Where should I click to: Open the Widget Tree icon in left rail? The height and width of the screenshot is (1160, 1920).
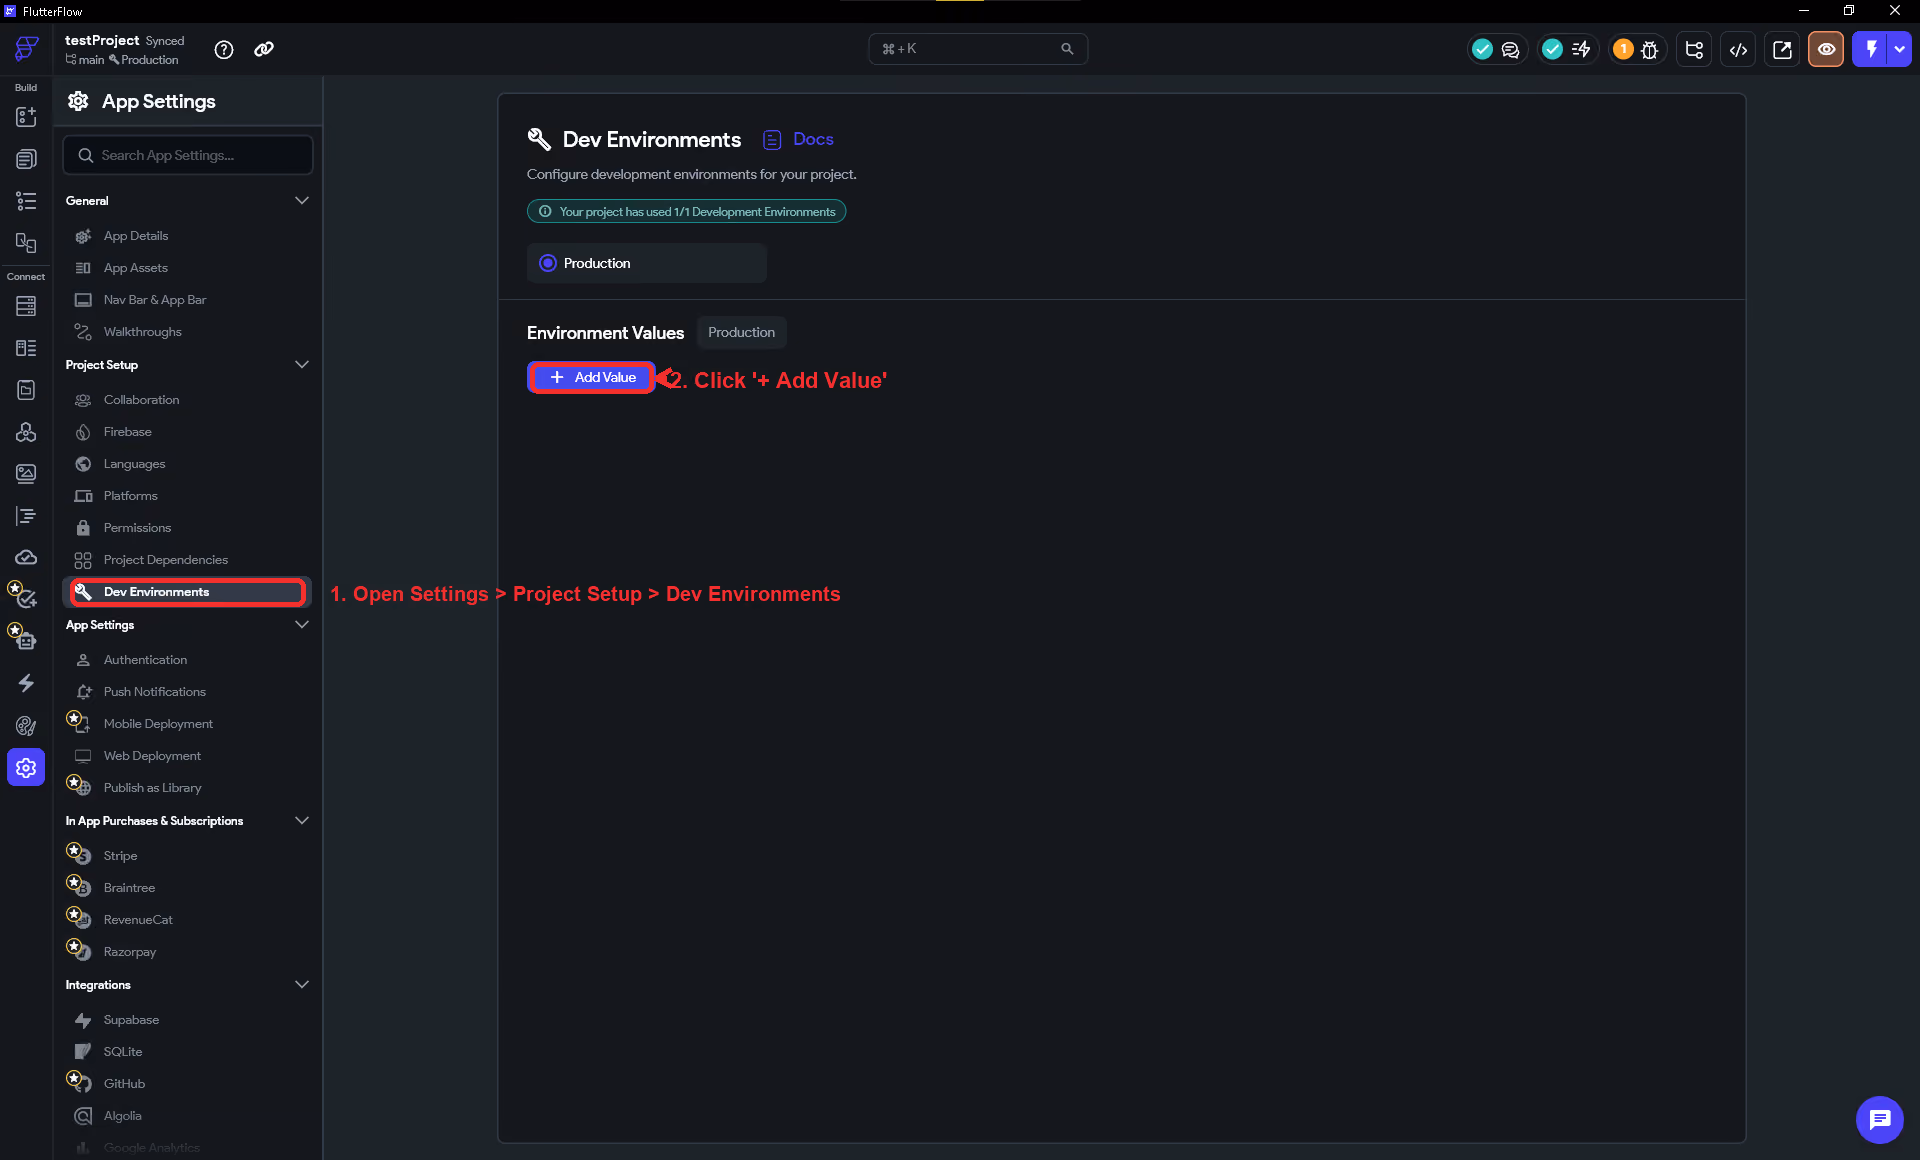click(26, 201)
